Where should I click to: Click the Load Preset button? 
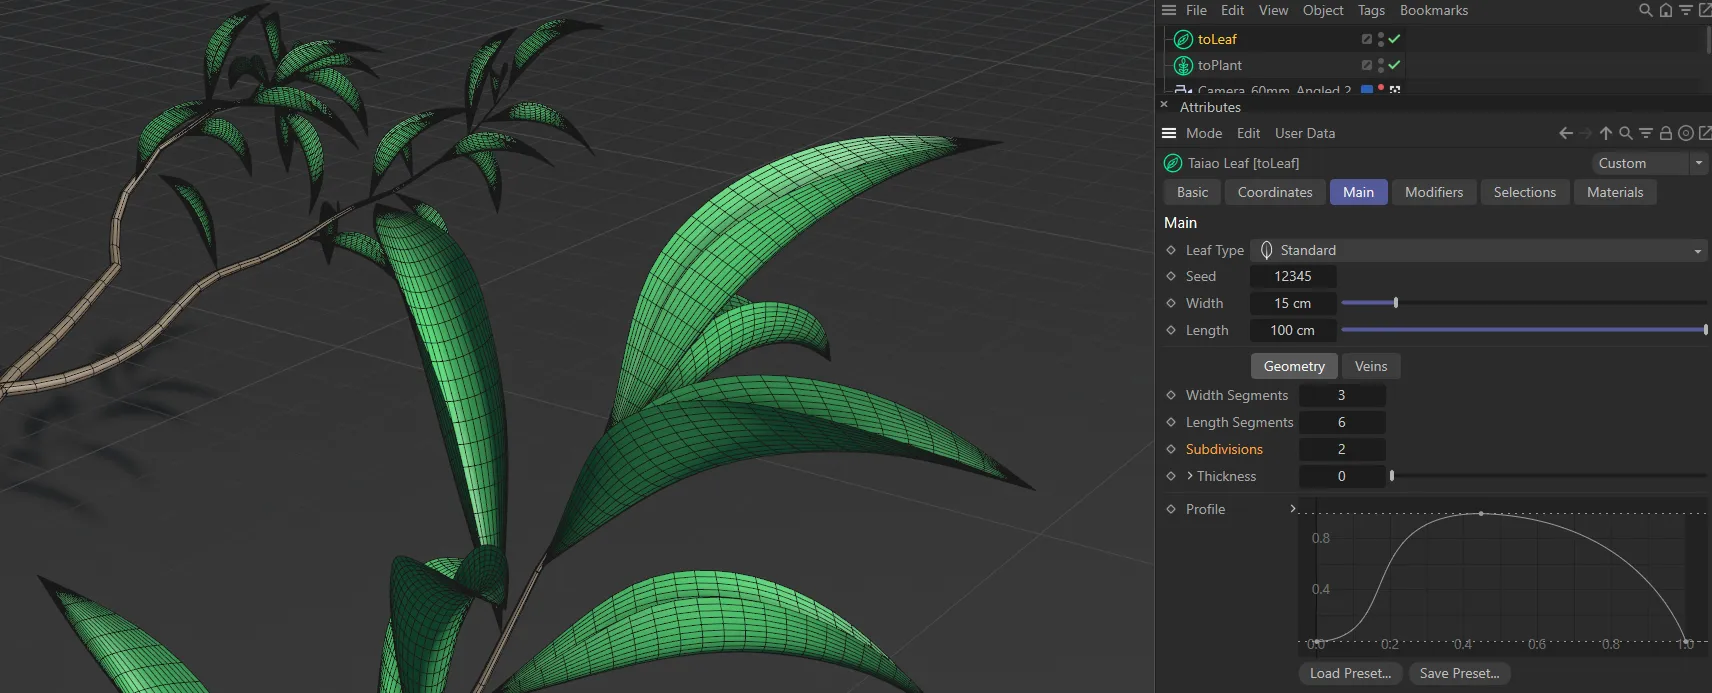(1350, 673)
